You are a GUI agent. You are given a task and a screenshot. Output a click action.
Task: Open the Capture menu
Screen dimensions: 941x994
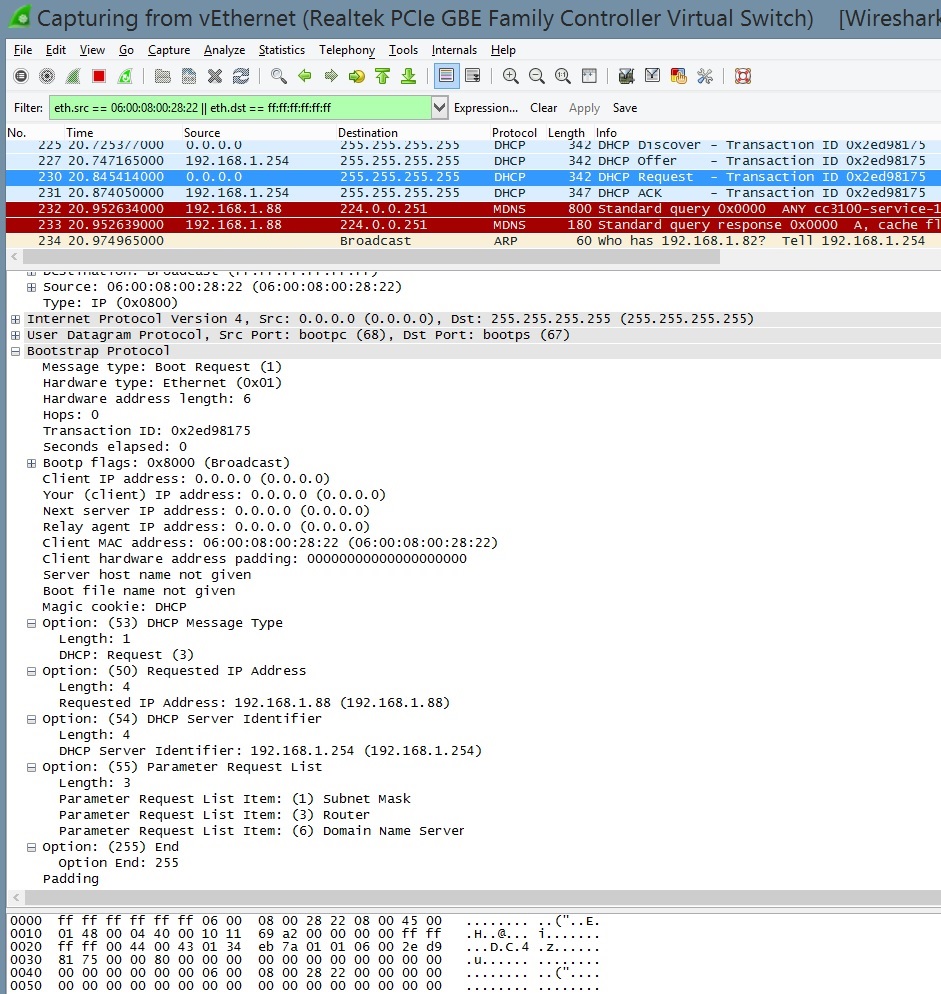coord(169,50)
